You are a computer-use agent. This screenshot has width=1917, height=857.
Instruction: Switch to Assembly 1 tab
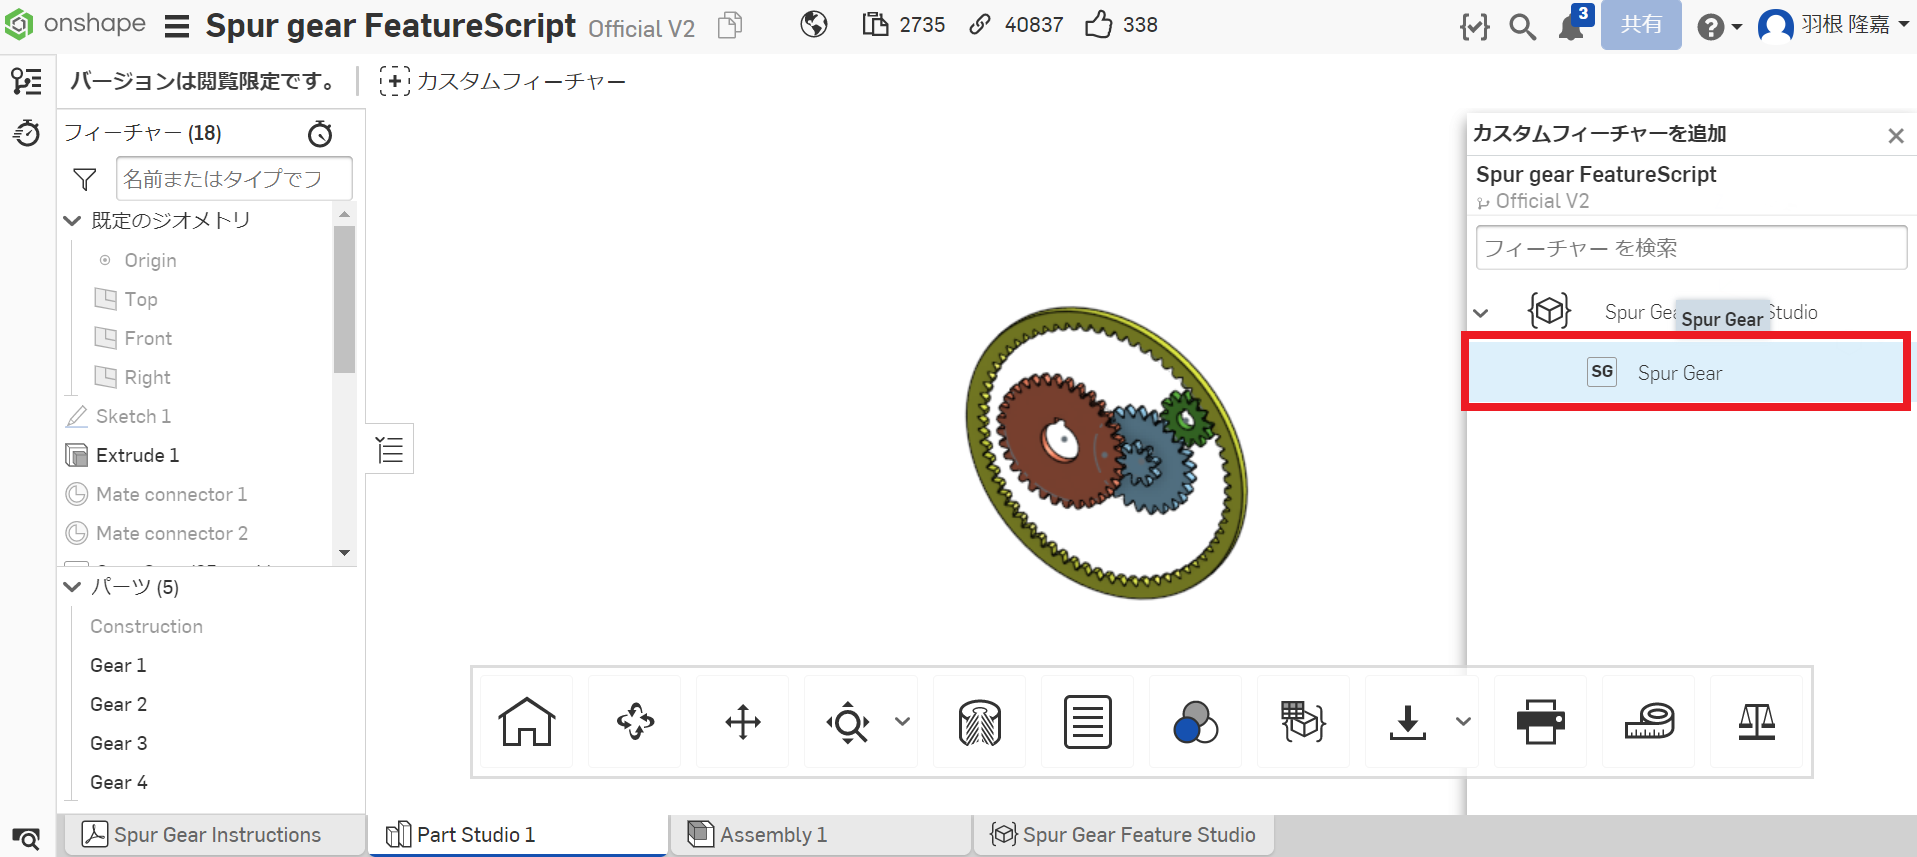pos(820,835)
